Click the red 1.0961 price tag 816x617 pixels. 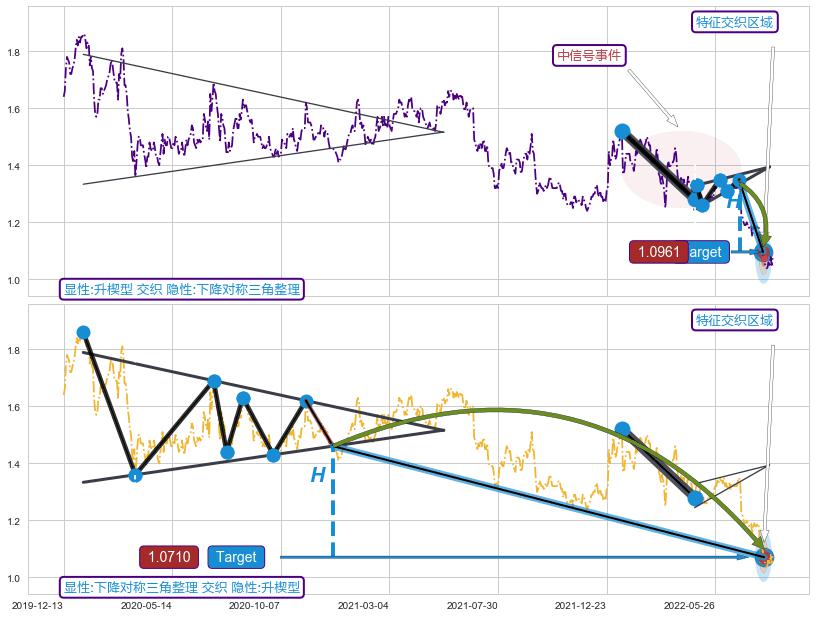659,252
